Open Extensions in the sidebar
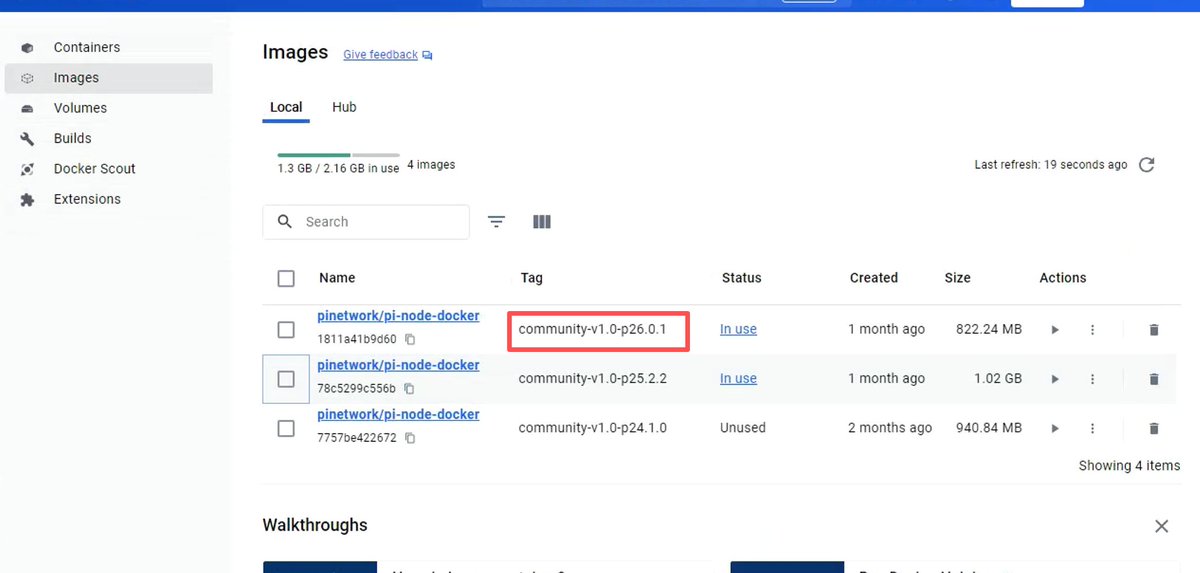 [x=87, y=199]
